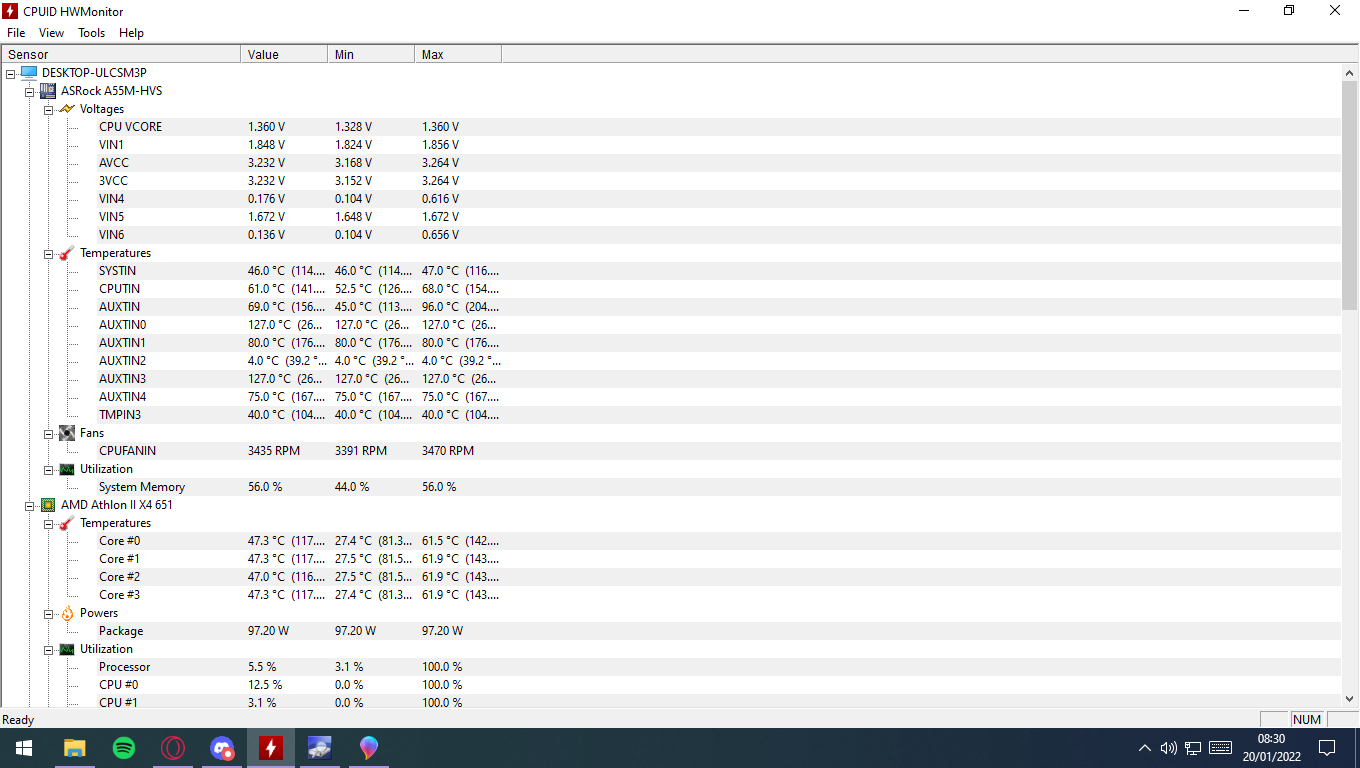Viewport: 1360px width, 768px height.
Task: Open the File menu
Action: [x=16, y=33]
